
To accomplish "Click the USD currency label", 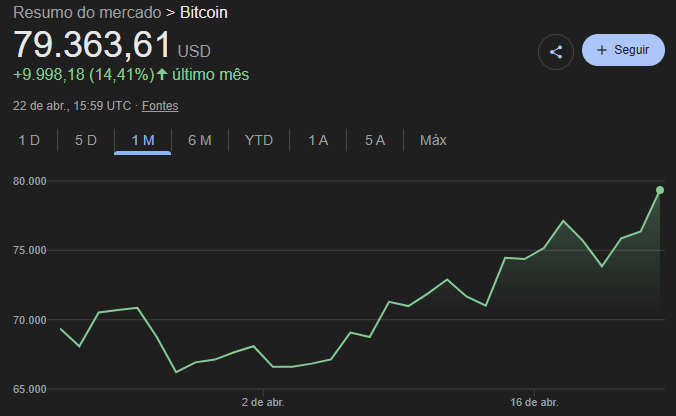I will click(x=194, y=52).
